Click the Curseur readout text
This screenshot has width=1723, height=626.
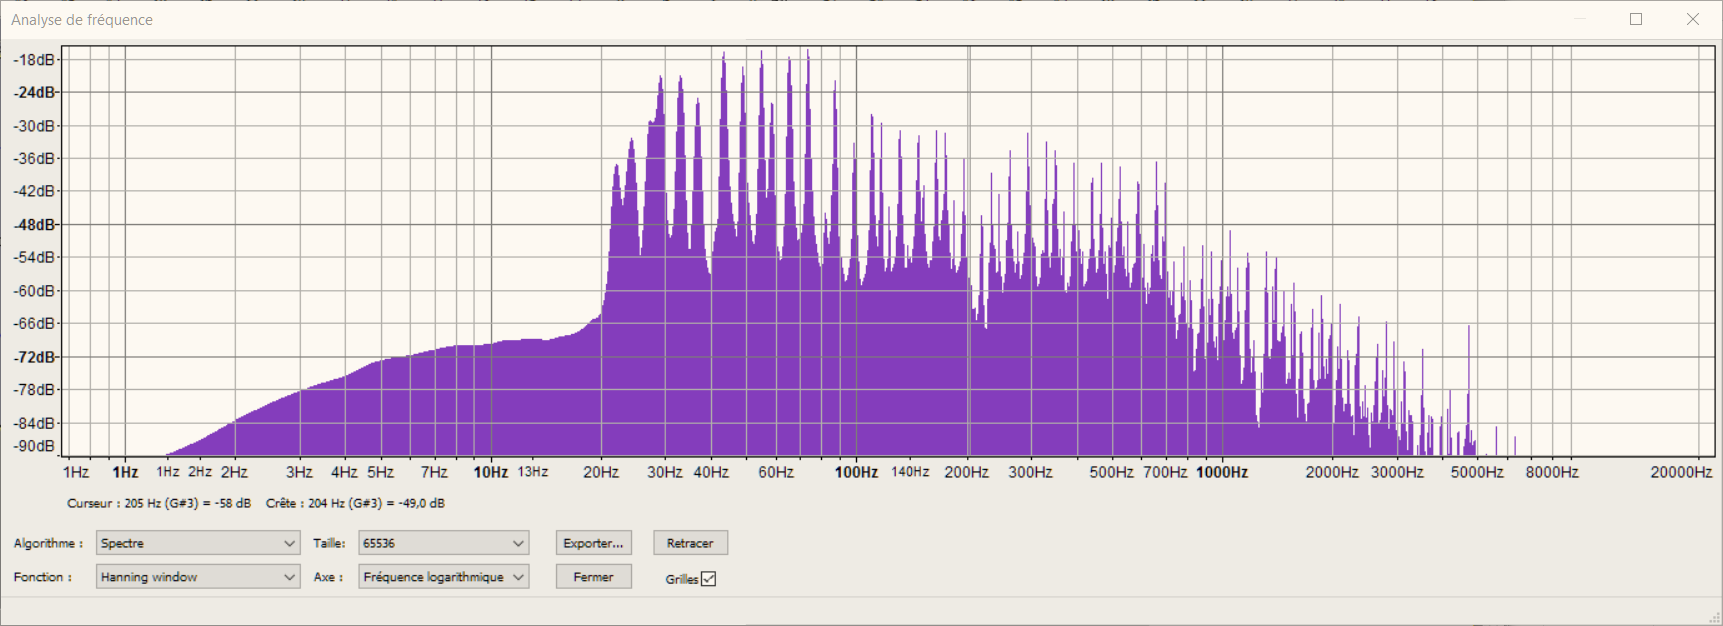pos(159,503)
